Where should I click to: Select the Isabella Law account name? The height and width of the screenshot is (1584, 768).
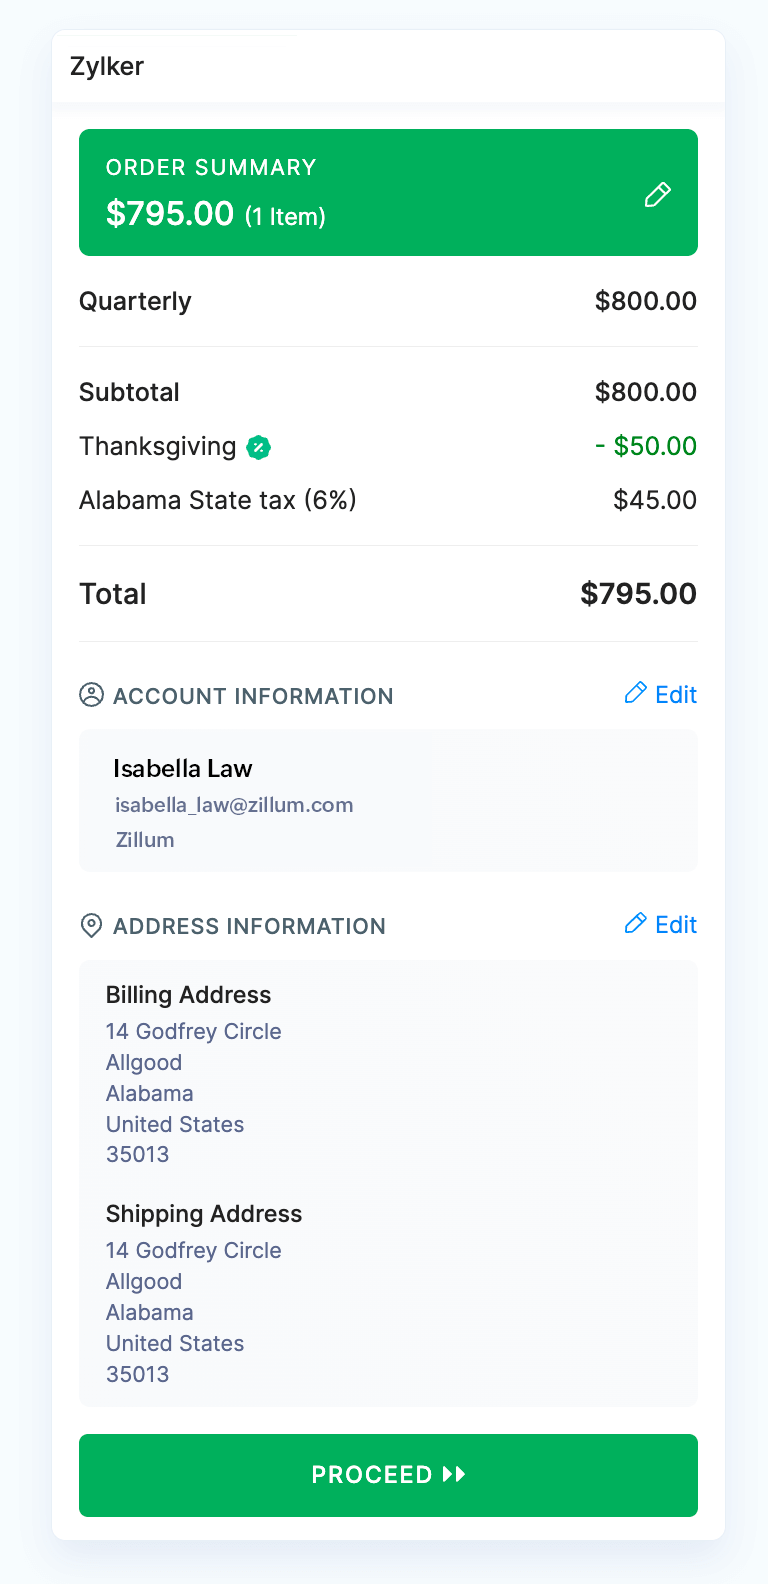tap(182, 769)
